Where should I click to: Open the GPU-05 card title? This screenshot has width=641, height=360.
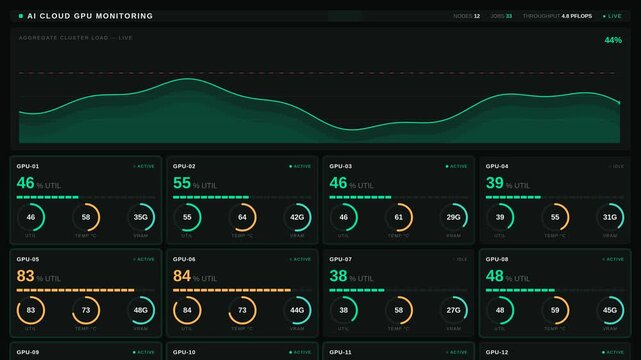click(x=28, y=259)
